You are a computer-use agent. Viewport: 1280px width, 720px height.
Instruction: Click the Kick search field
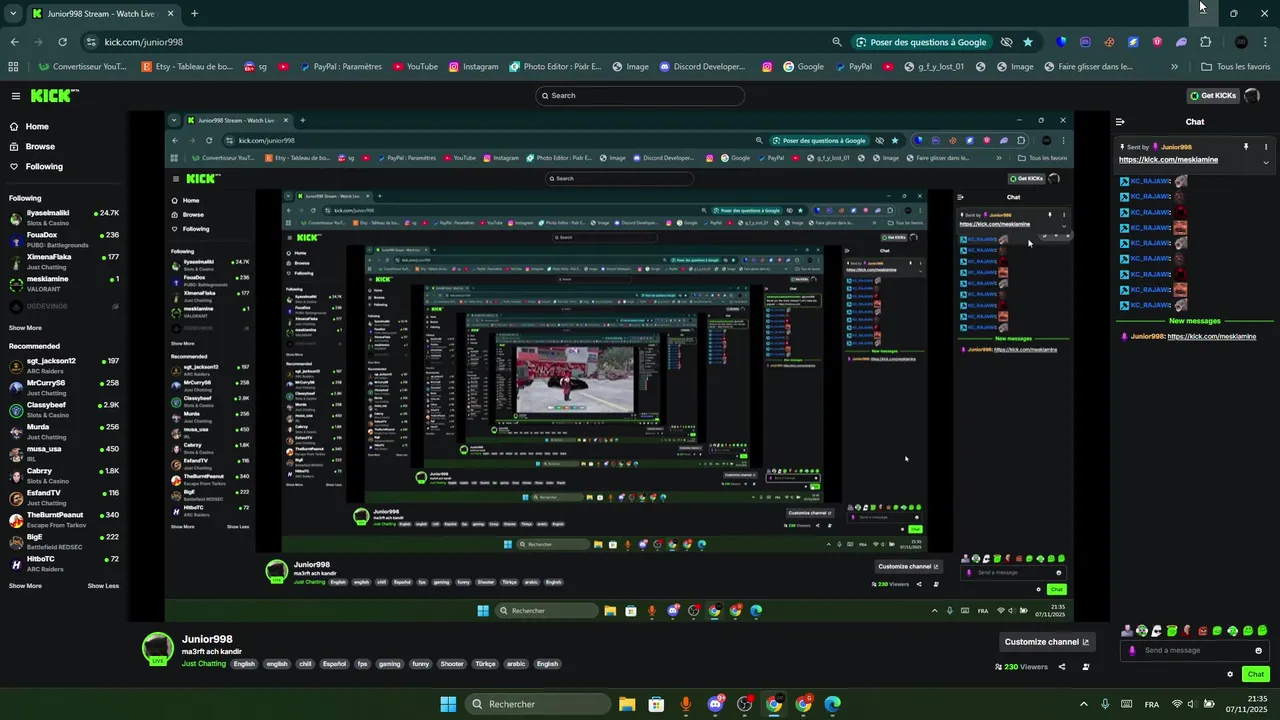pyautogui.click(x=640, y=96)
